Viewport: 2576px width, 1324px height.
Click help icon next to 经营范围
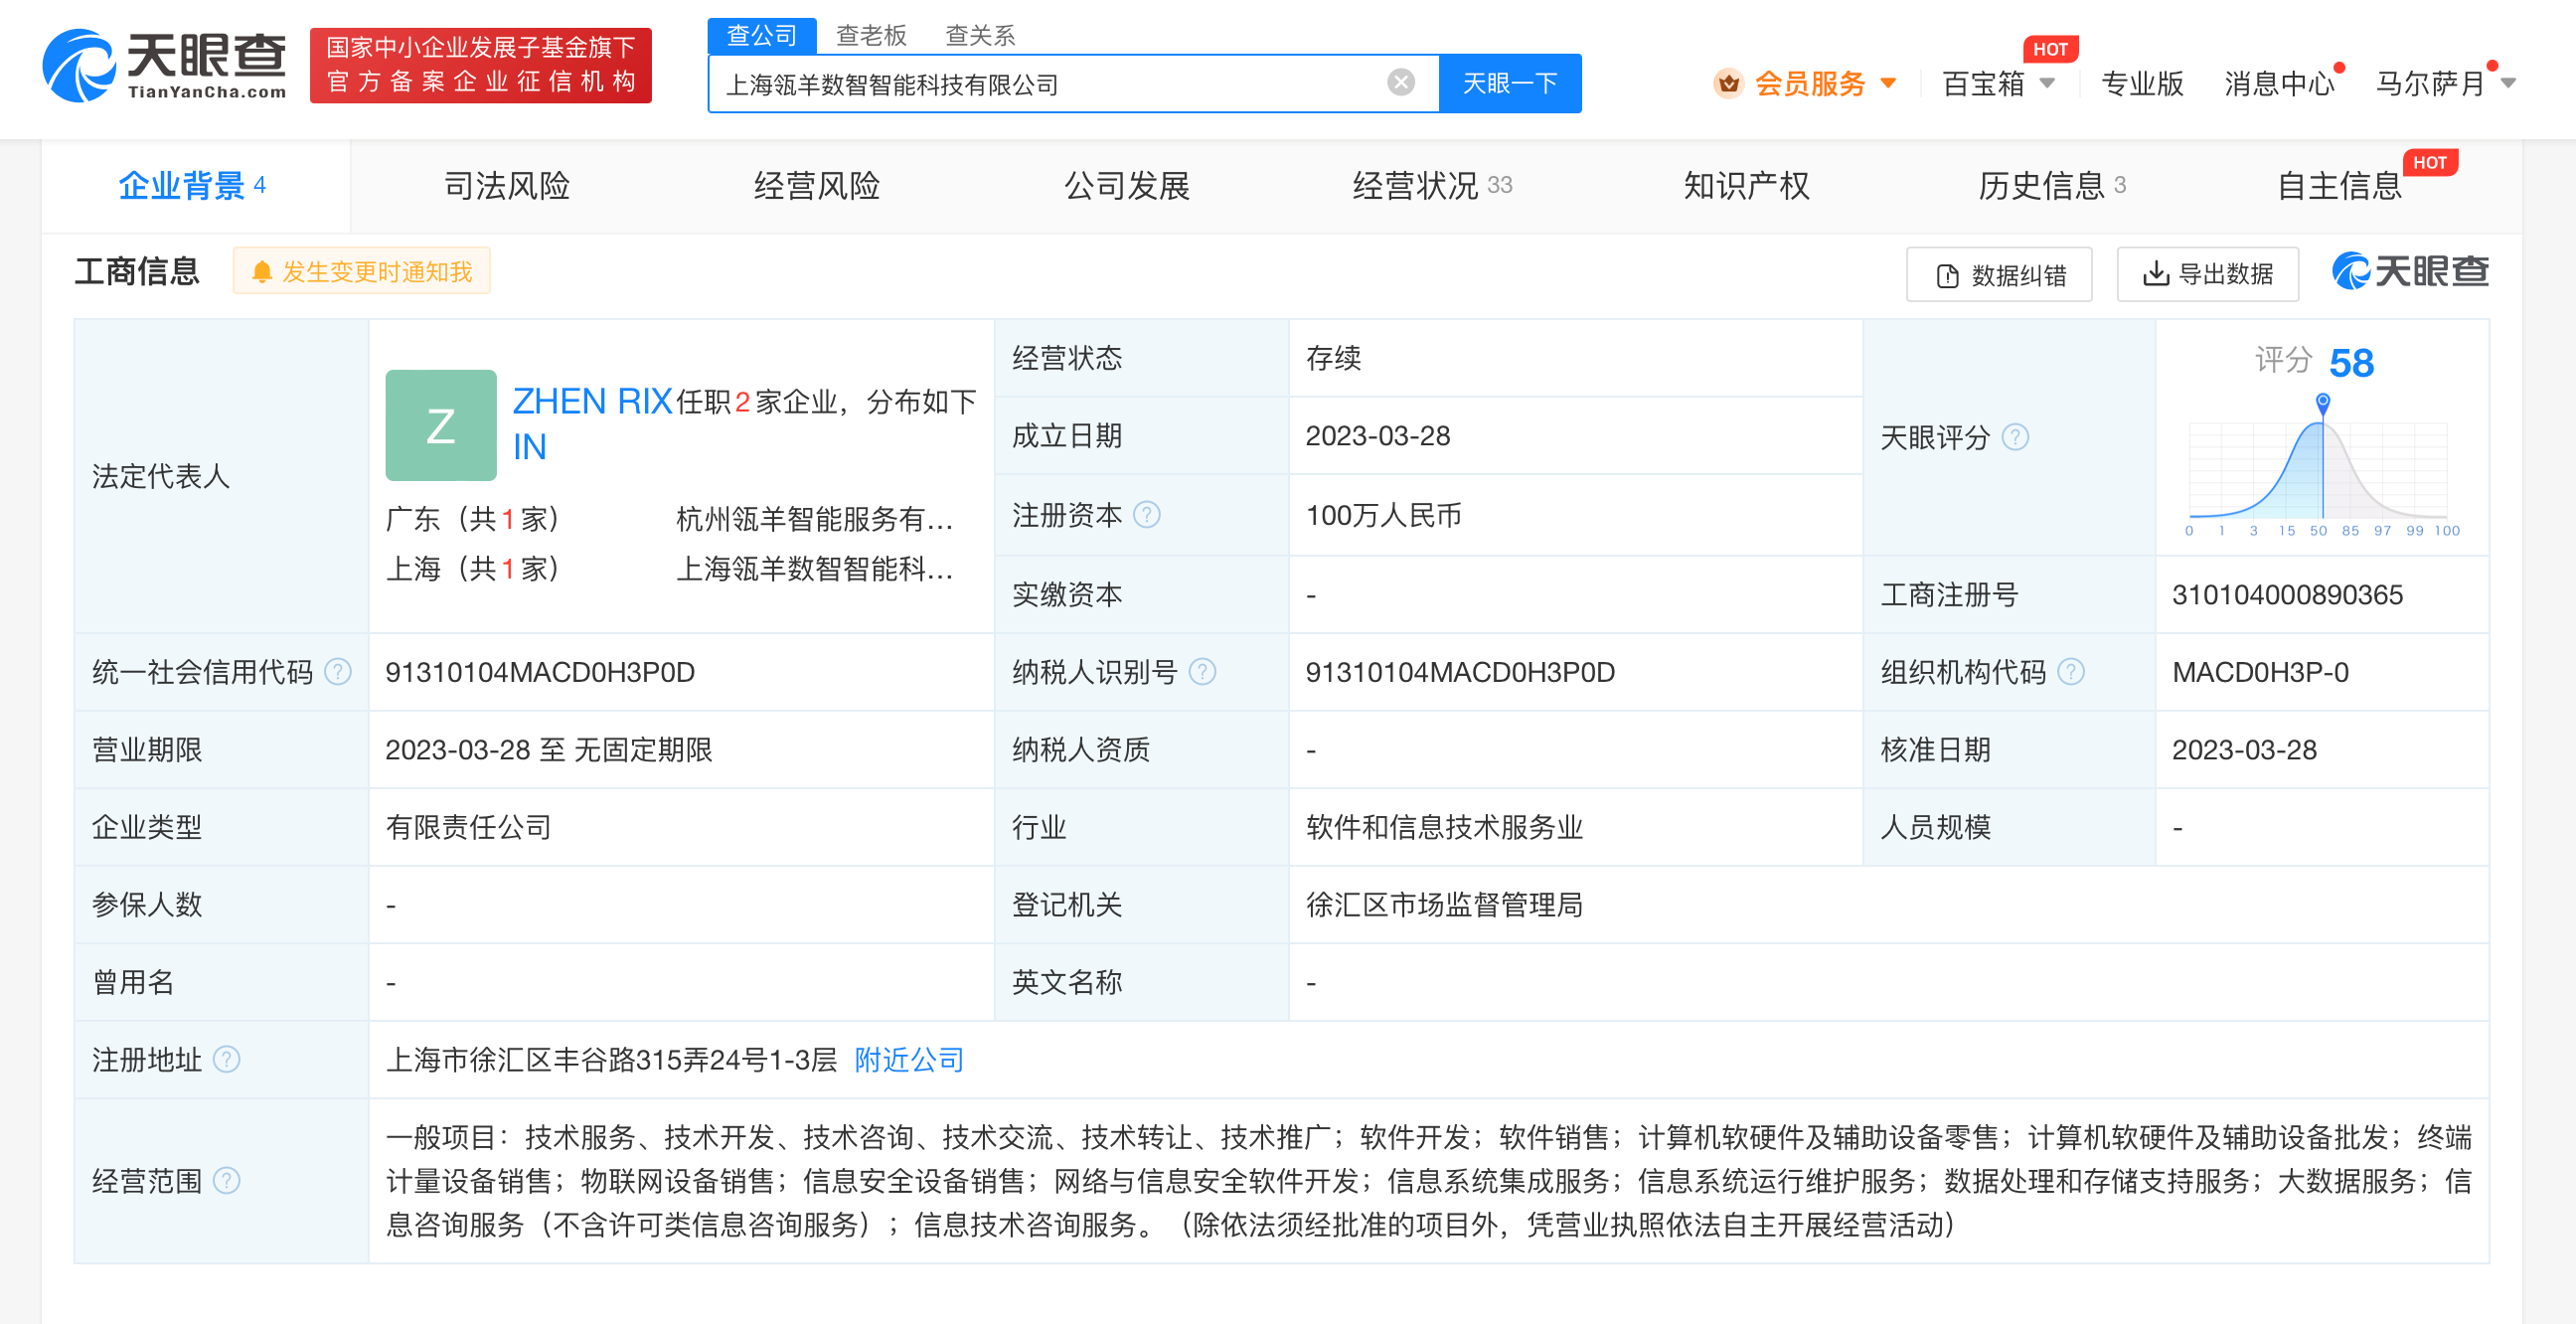click(227, 1181)
